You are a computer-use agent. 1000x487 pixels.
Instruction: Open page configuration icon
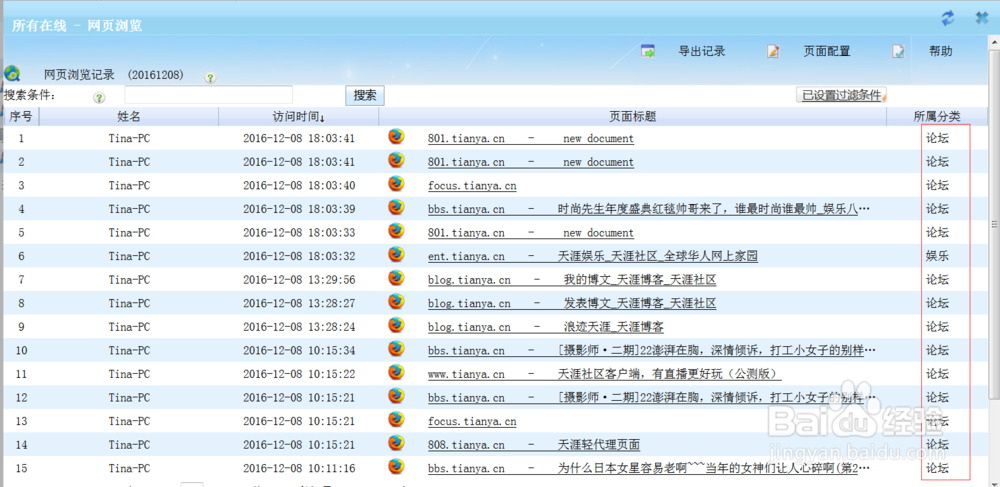[x=773, y=52]
